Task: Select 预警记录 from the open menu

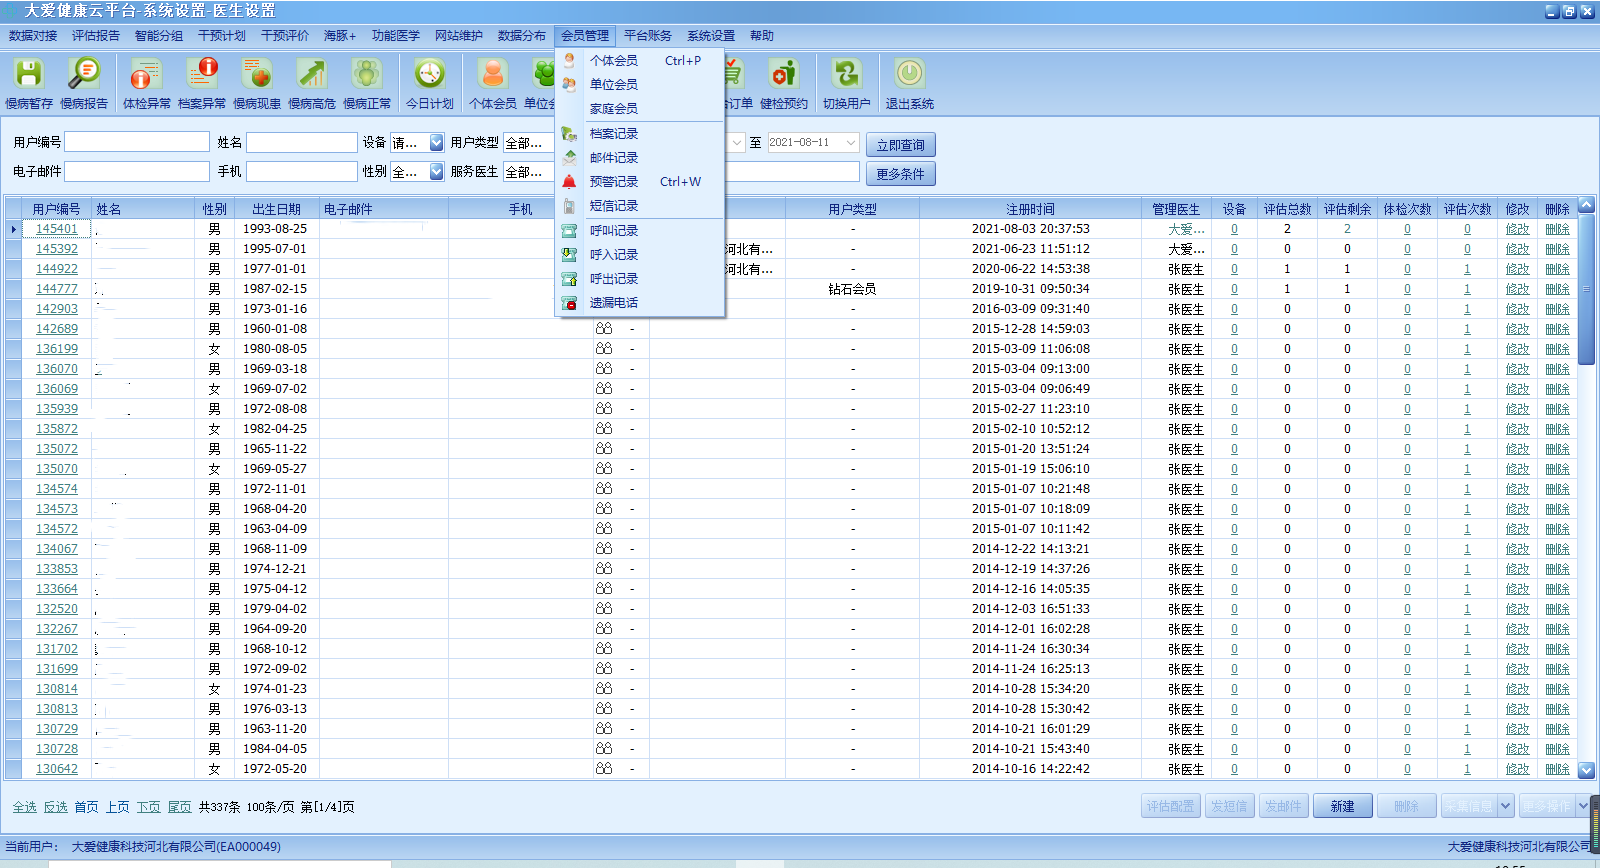Action: 613,182
